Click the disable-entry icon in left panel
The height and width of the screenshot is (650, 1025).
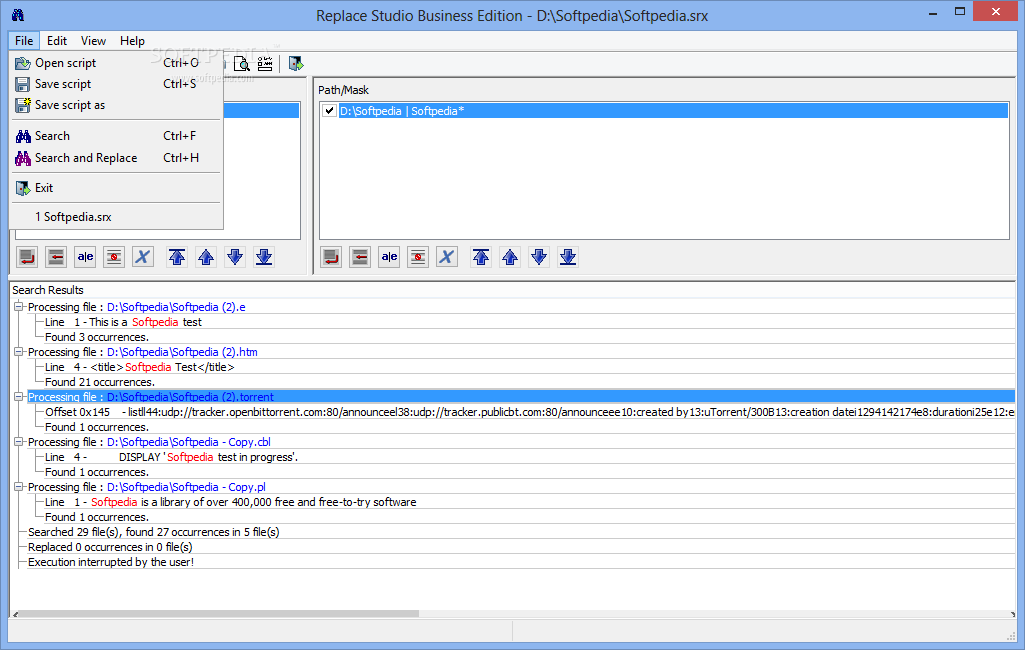point(114,257)
